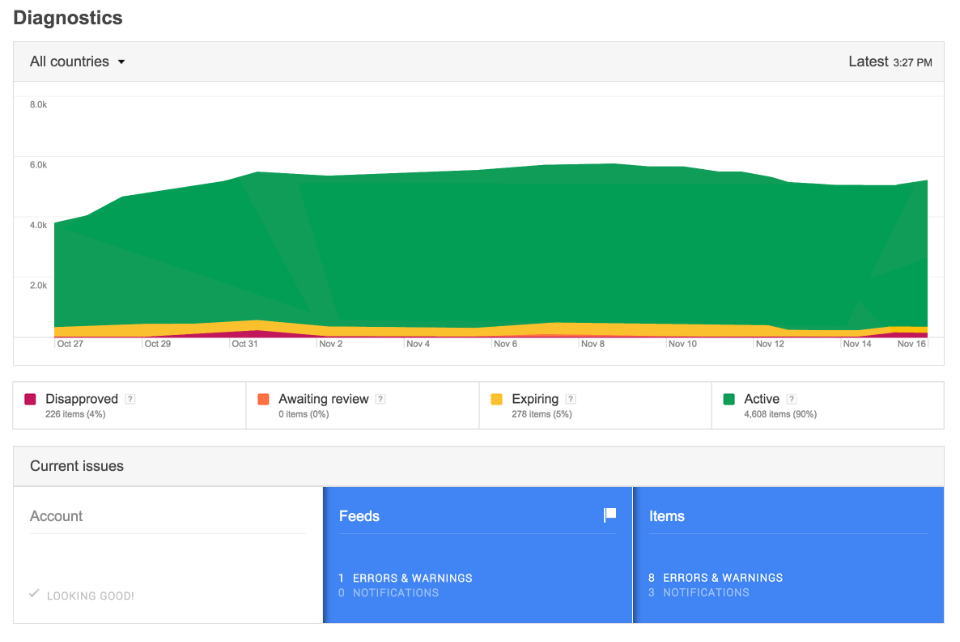Click the All countries dropdown arrow
The image size is (960, 642).
[x=121, y=62]
